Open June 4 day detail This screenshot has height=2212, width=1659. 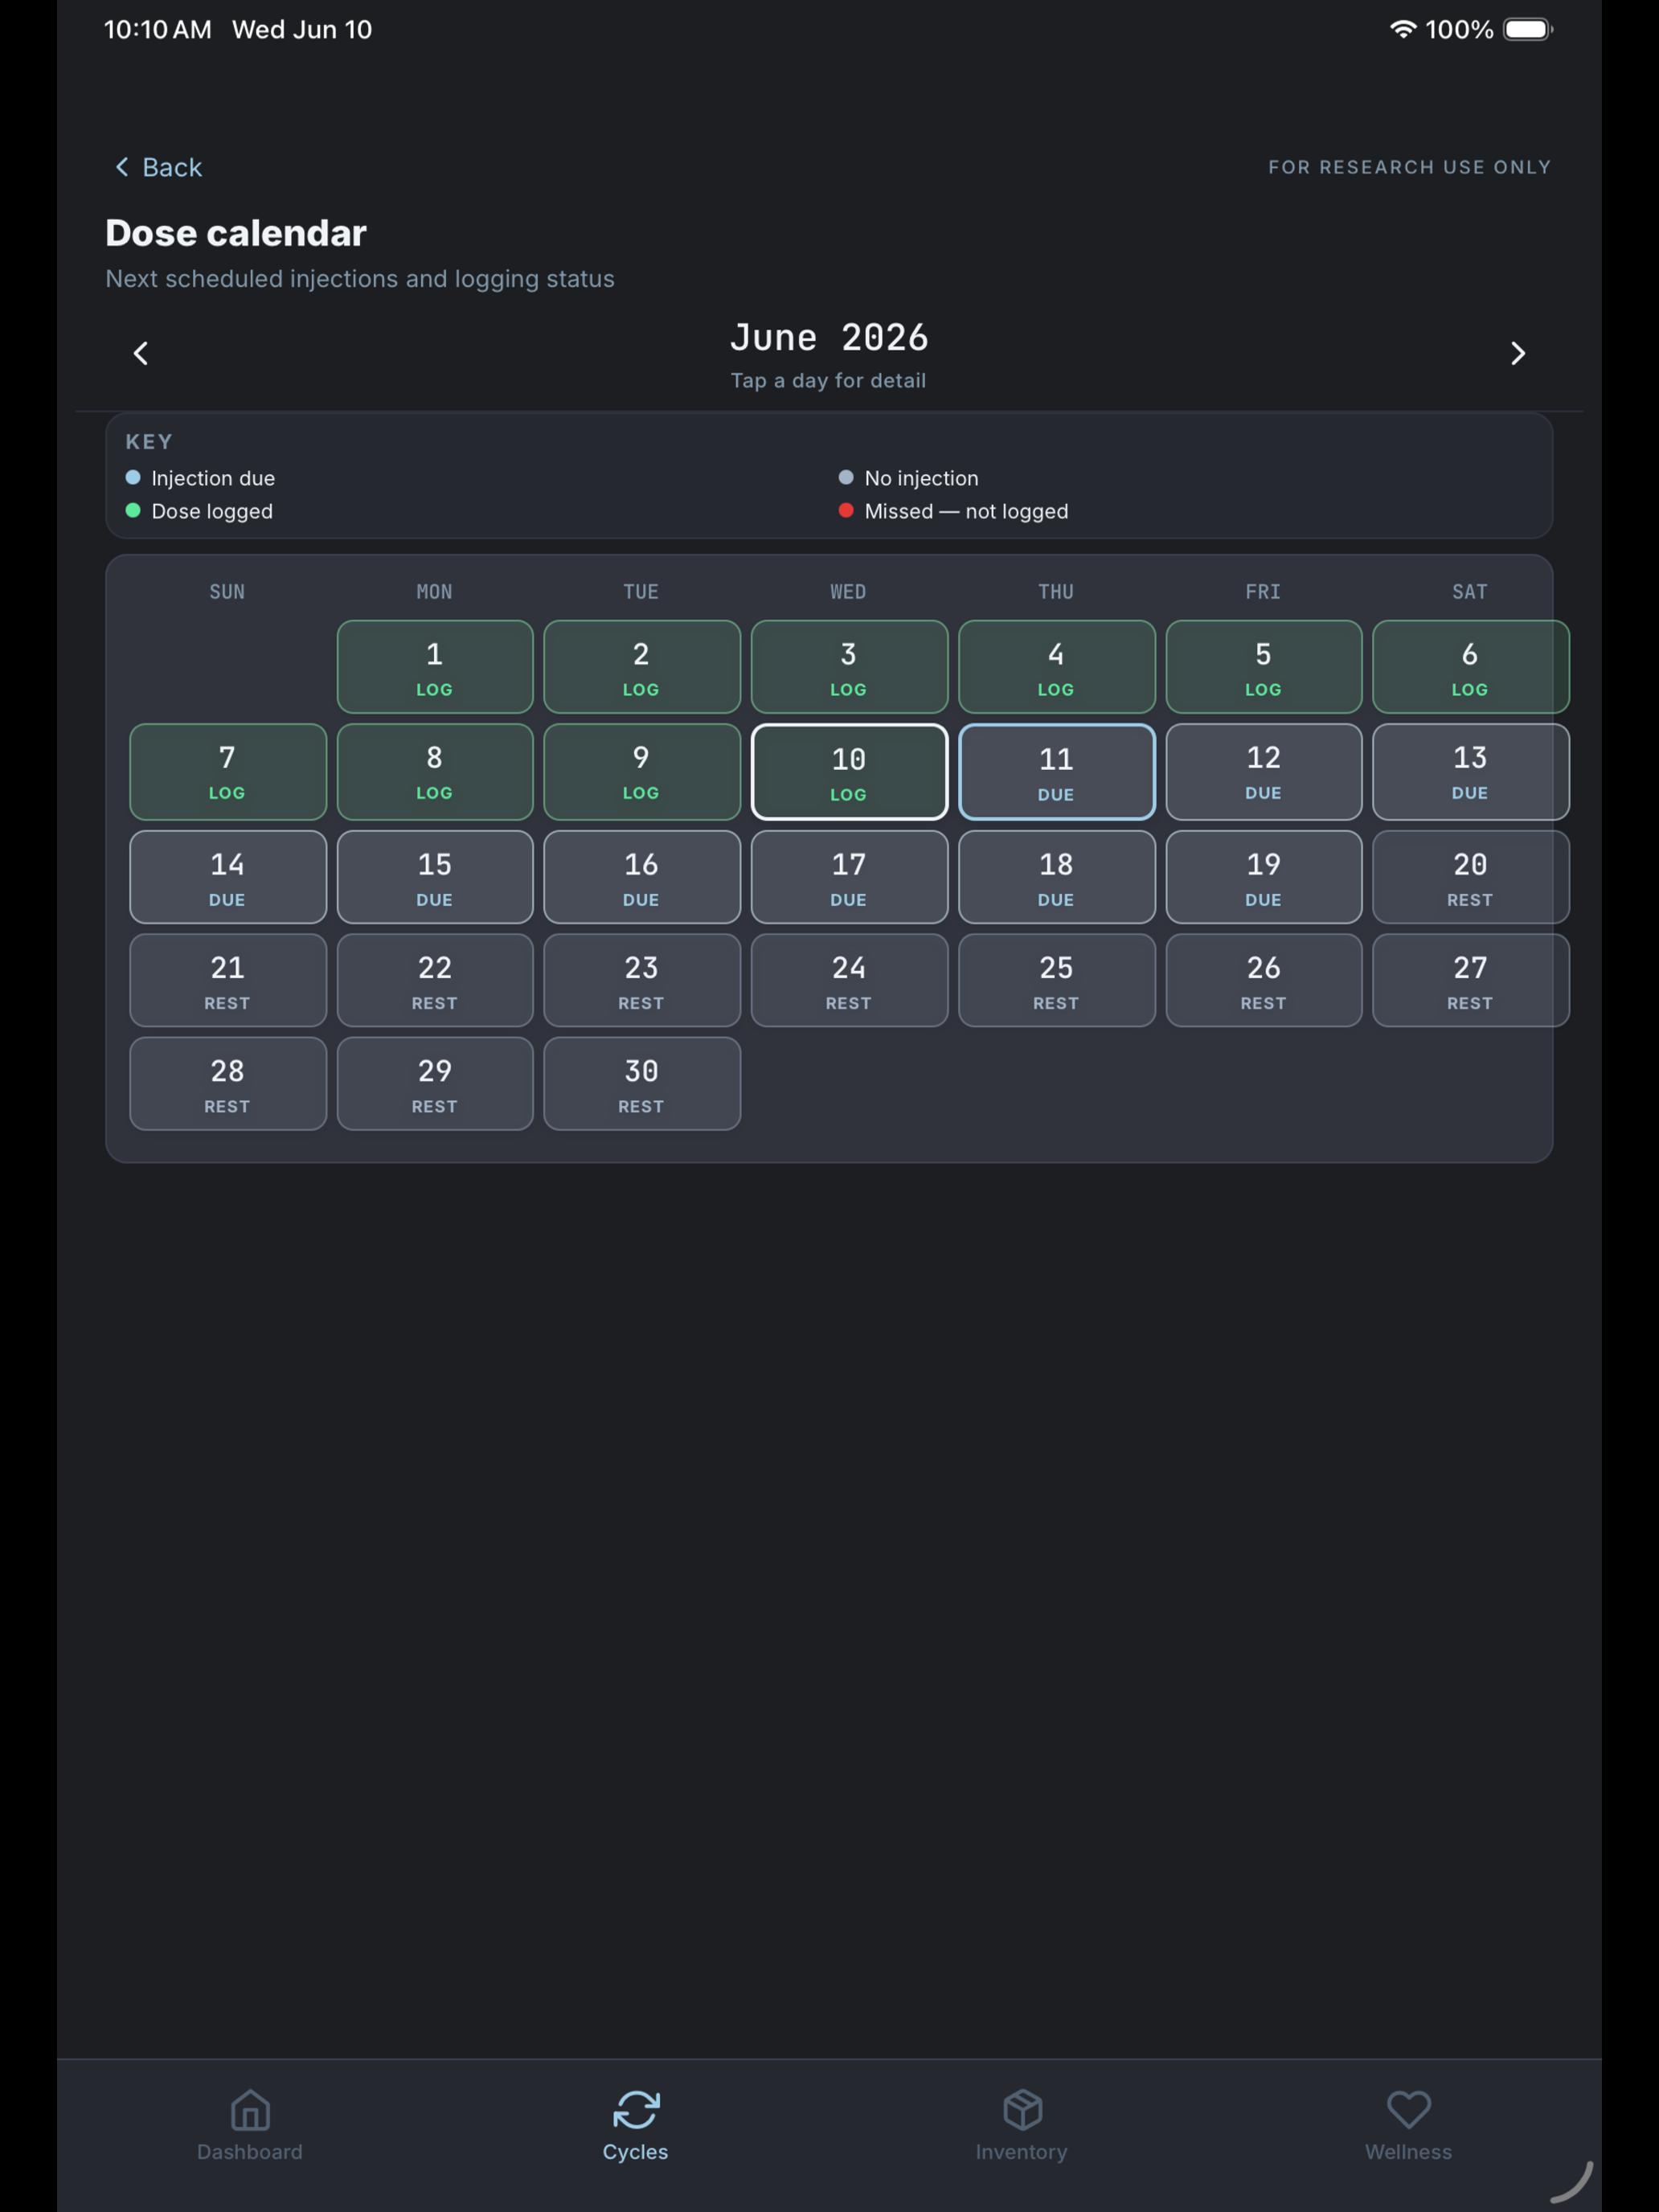pyautogui.click(x=1056, y=667)
